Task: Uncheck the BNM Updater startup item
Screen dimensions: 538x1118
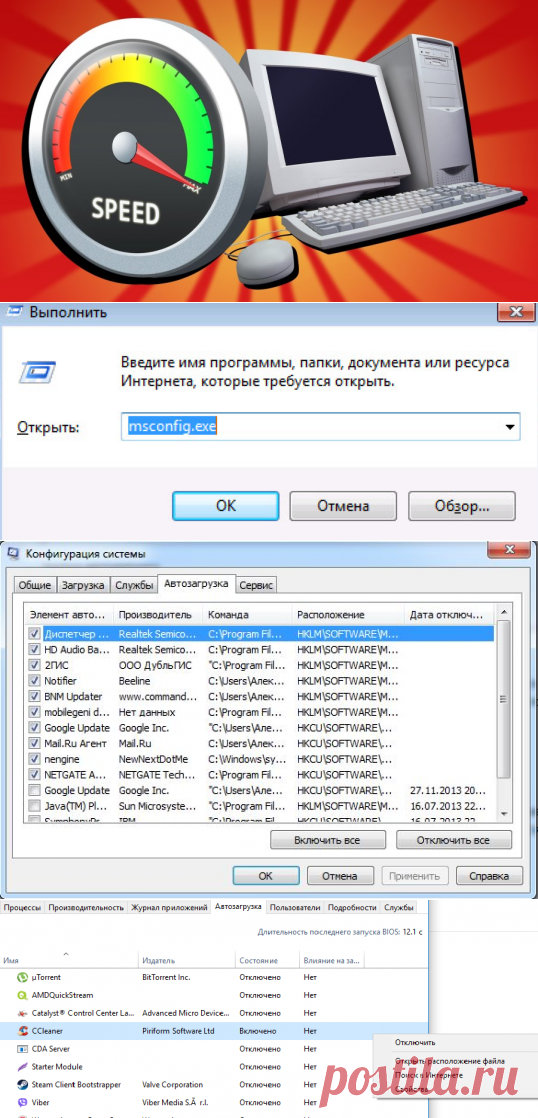Action: (34, 696)
